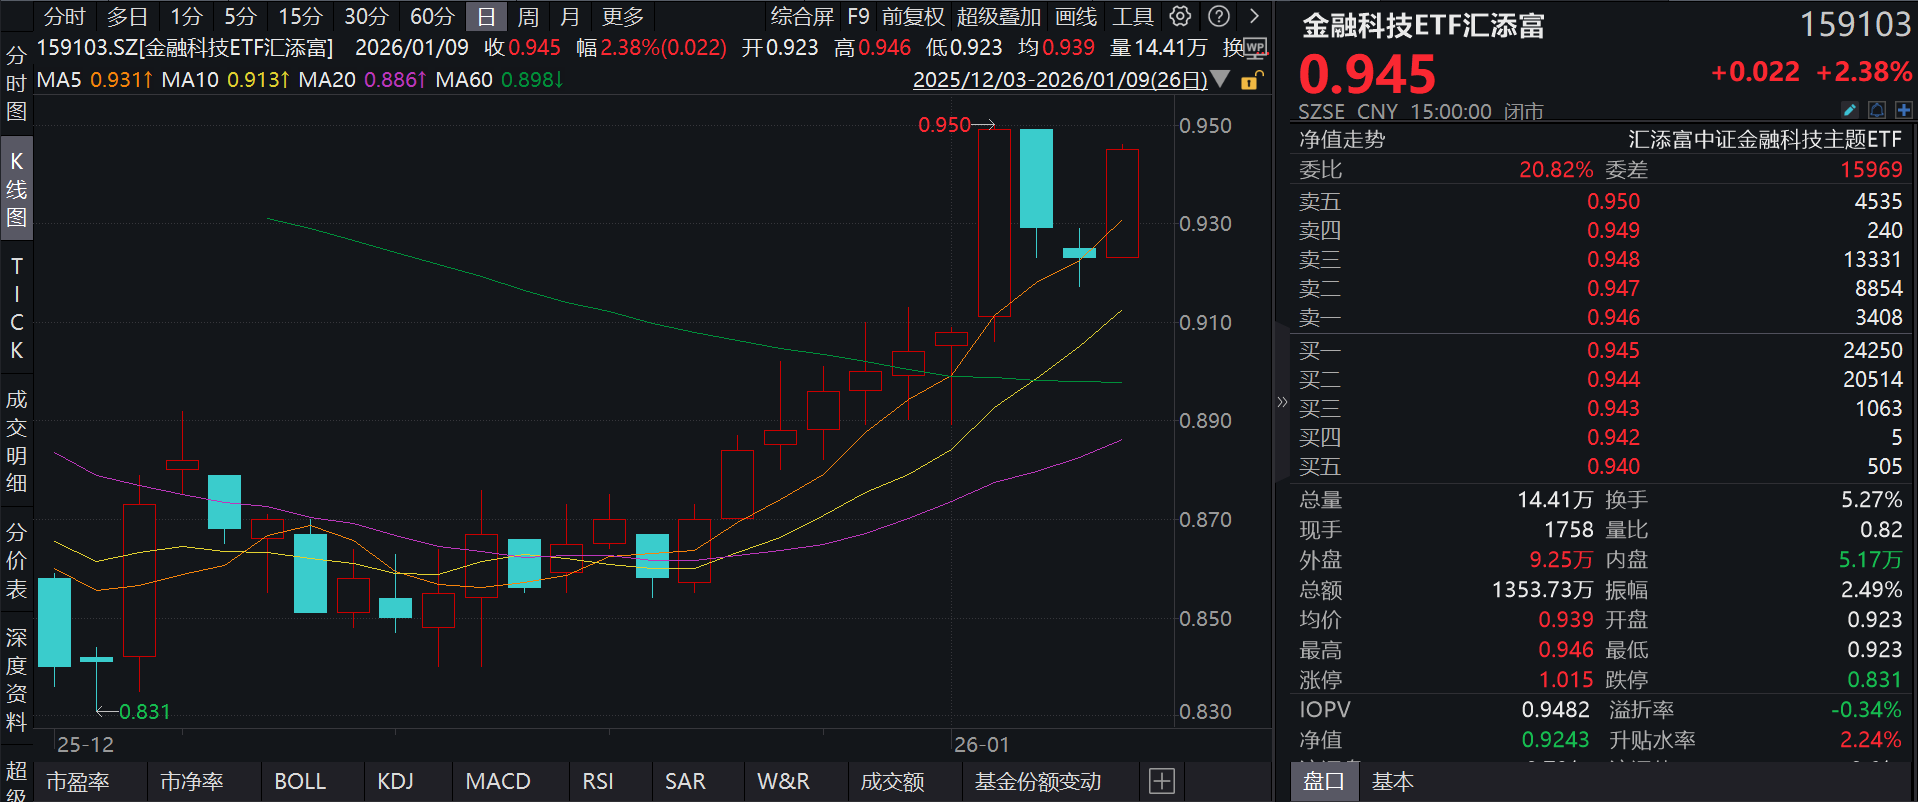Click the 2025/12/03-2026/01/09 date range link

1060,80
